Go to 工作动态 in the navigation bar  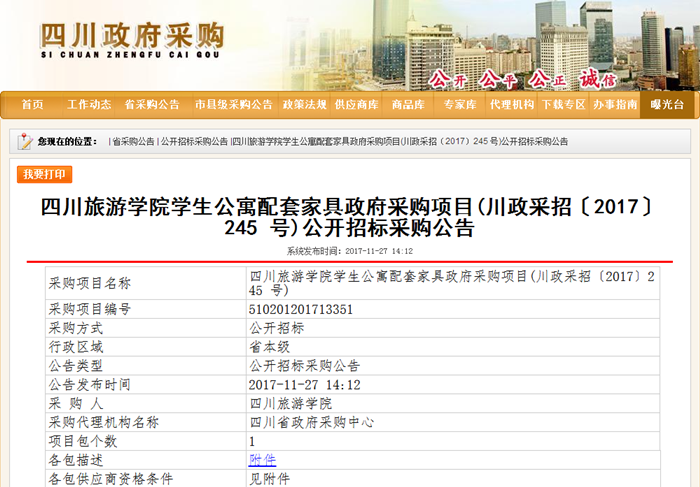(x=89, y=104)
